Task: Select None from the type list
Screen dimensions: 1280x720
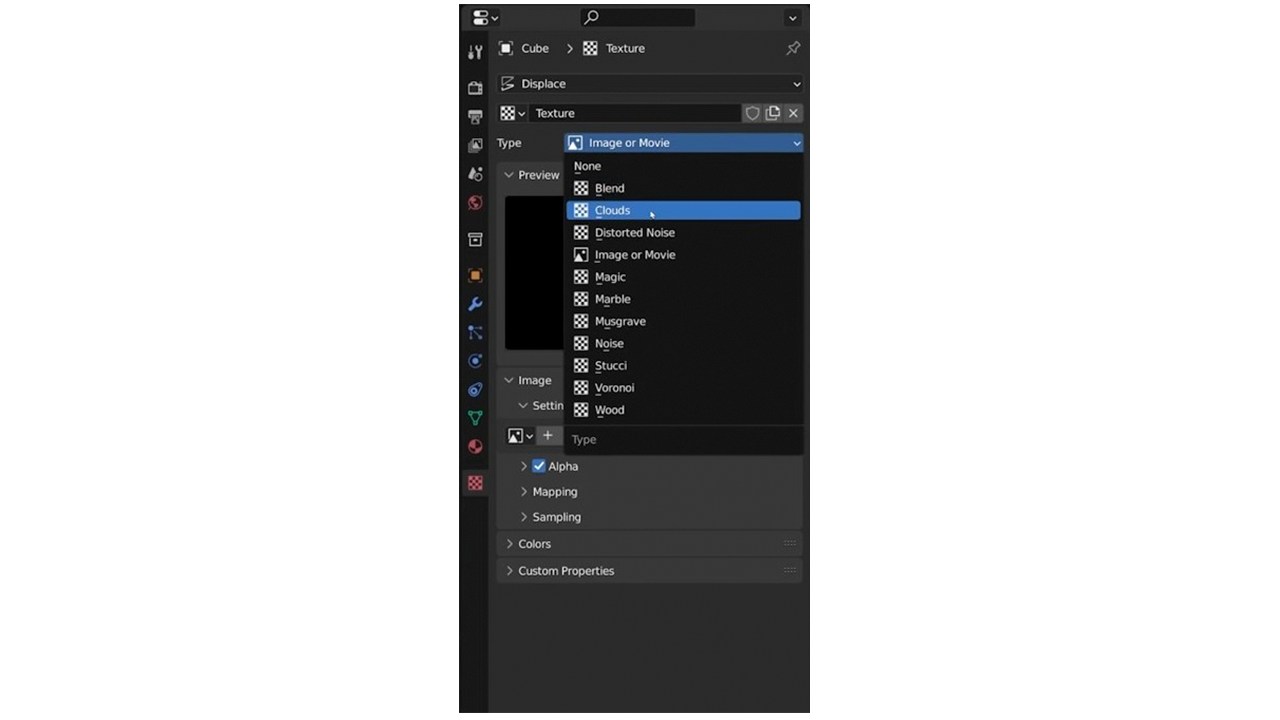Action: (x=684, y=166)
